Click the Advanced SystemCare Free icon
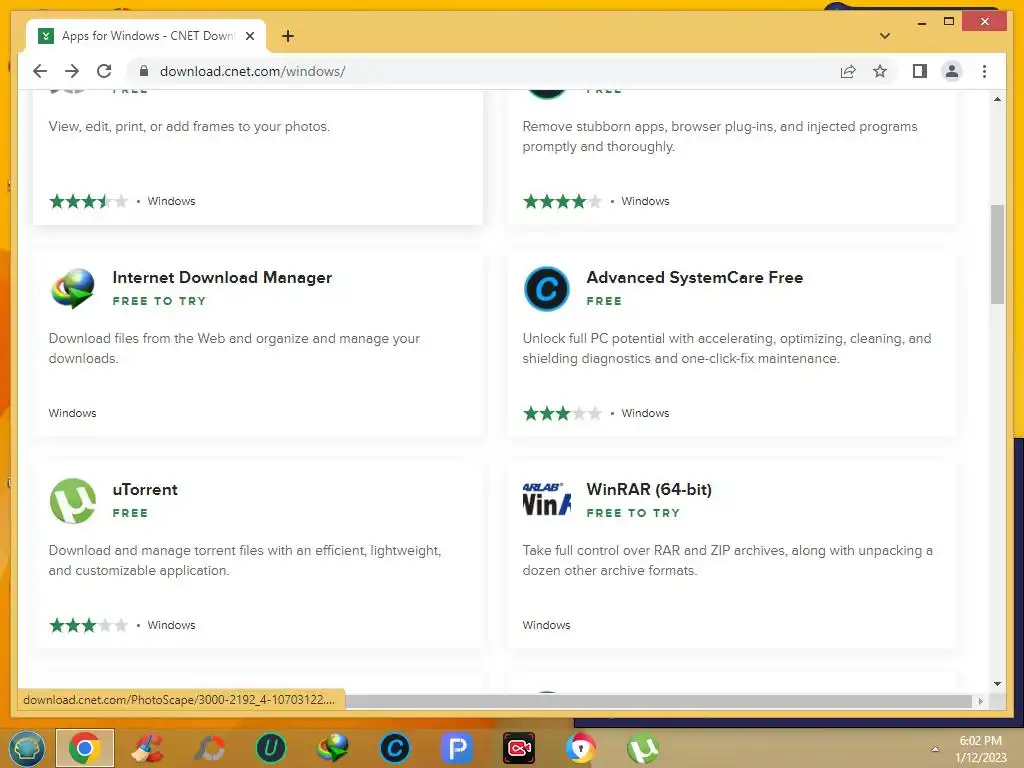Viewport: 1024px width, 768px height. click(x=547, y=289)
